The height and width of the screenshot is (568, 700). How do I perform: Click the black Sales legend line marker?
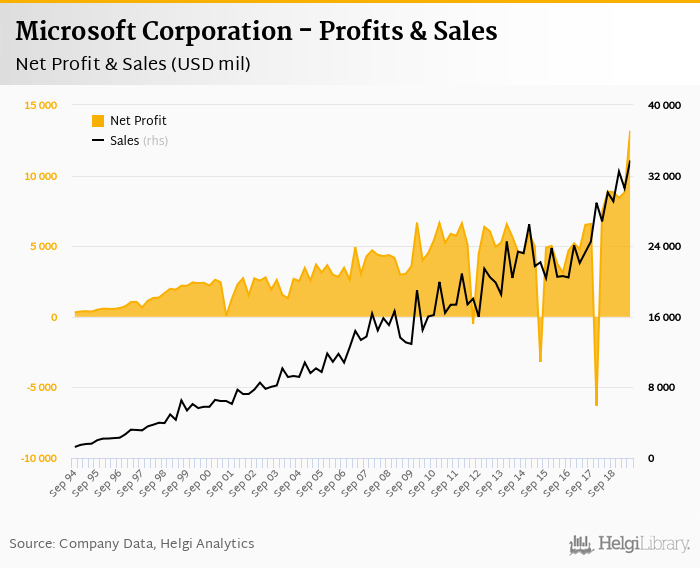click(x=98, y=141)
